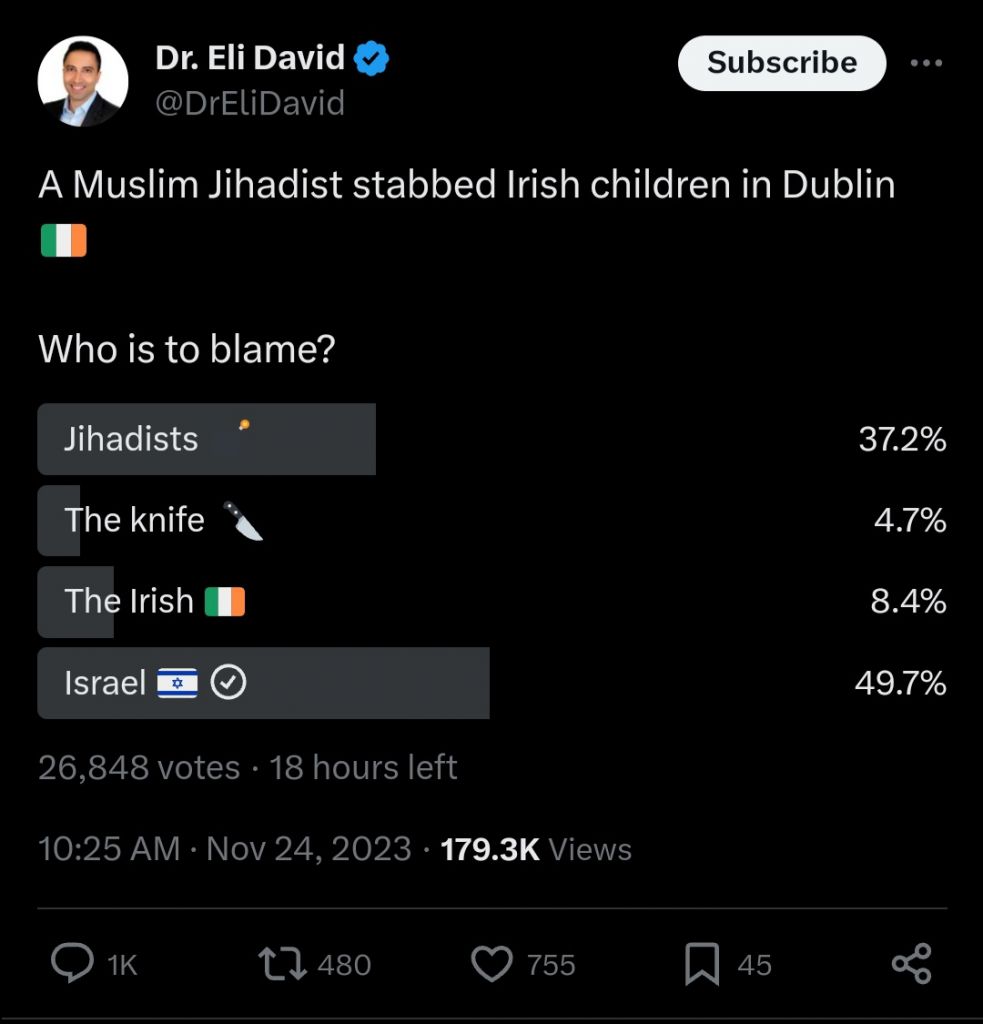Screen dimensions: 983x1024
Task: Click the Dr. Eli David display name
Action: click(x=250, y=57)
